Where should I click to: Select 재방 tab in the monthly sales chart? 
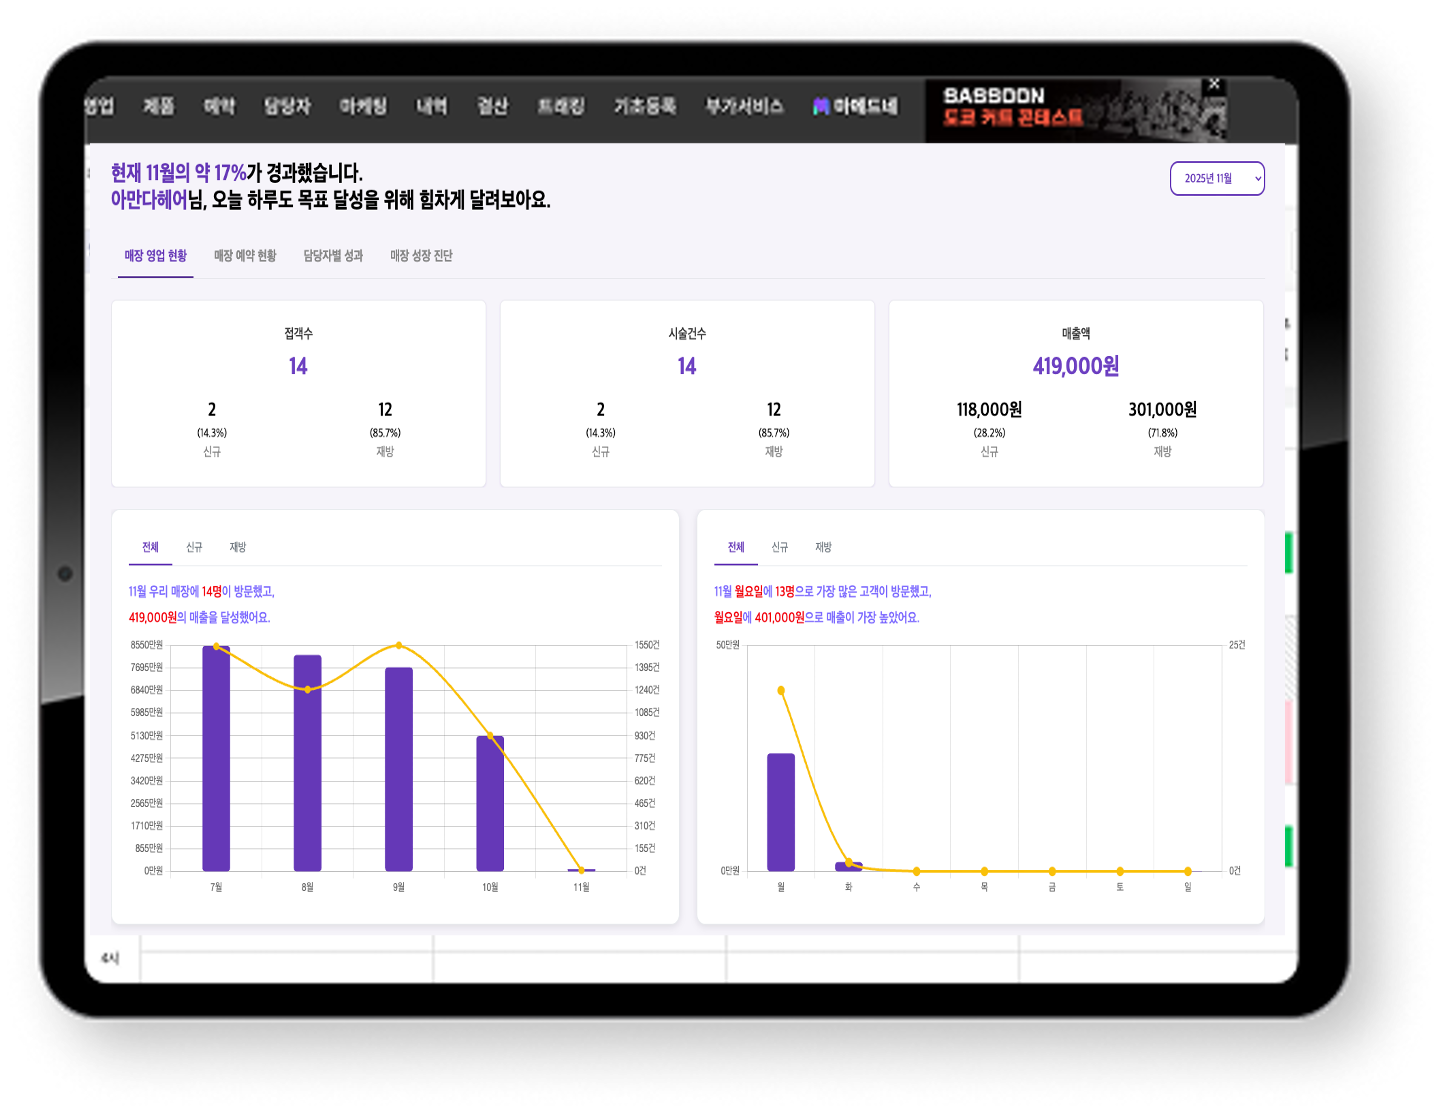pyautogui.click(x=237, y=547)
